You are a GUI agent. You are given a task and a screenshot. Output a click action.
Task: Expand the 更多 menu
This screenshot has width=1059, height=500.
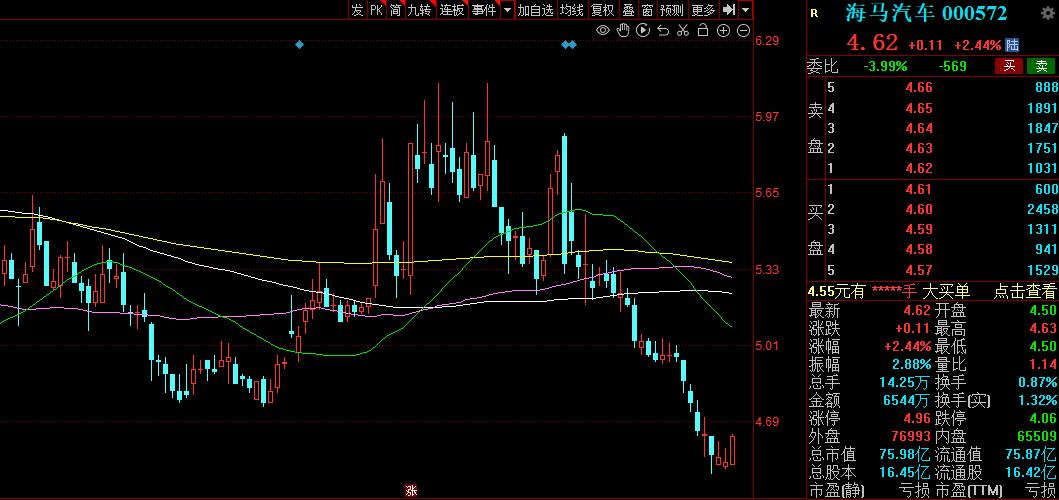click(x=703, y=10)
